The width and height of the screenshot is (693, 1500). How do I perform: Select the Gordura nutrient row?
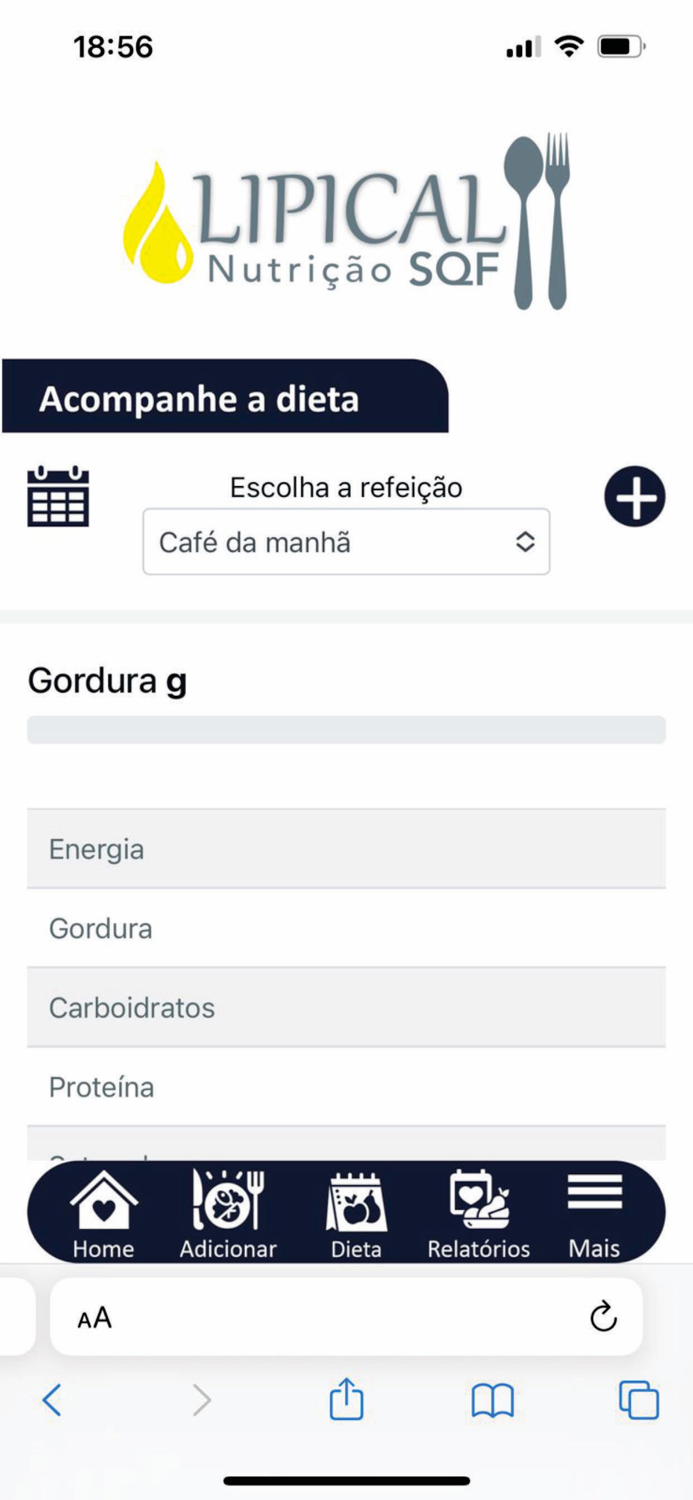point(346,928)
